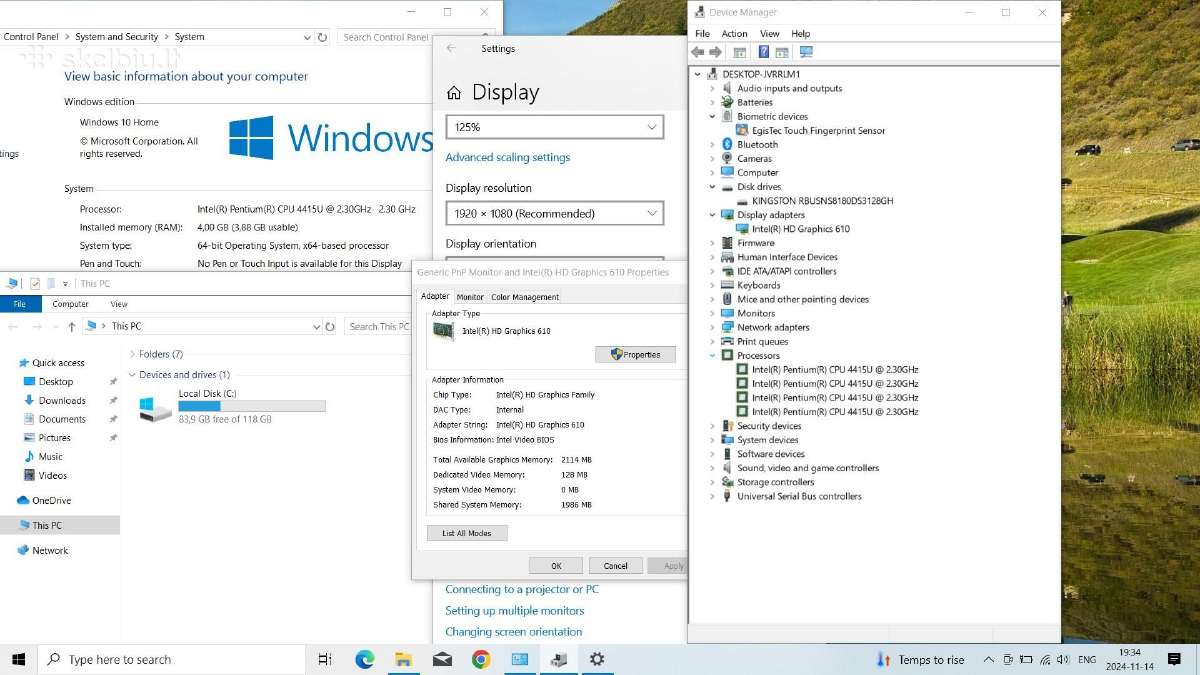Click the List All Modes button
Screen dimensions: 1200x675
[467, 533]
